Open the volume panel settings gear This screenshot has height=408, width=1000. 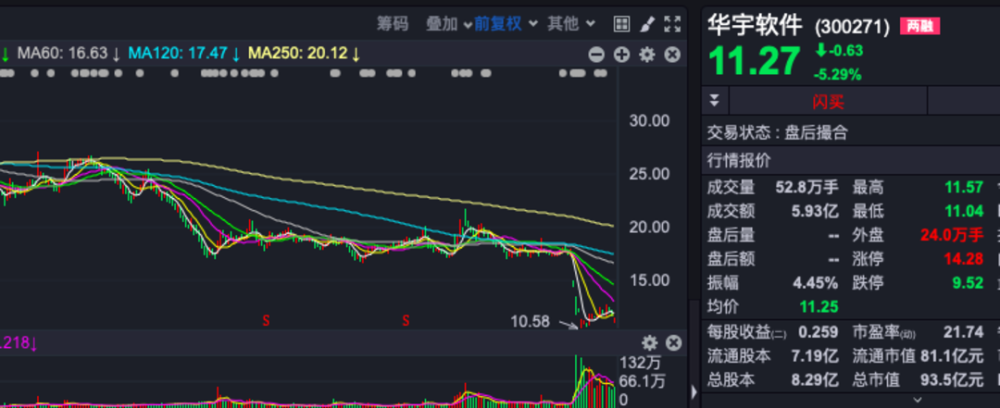(649, 344)
